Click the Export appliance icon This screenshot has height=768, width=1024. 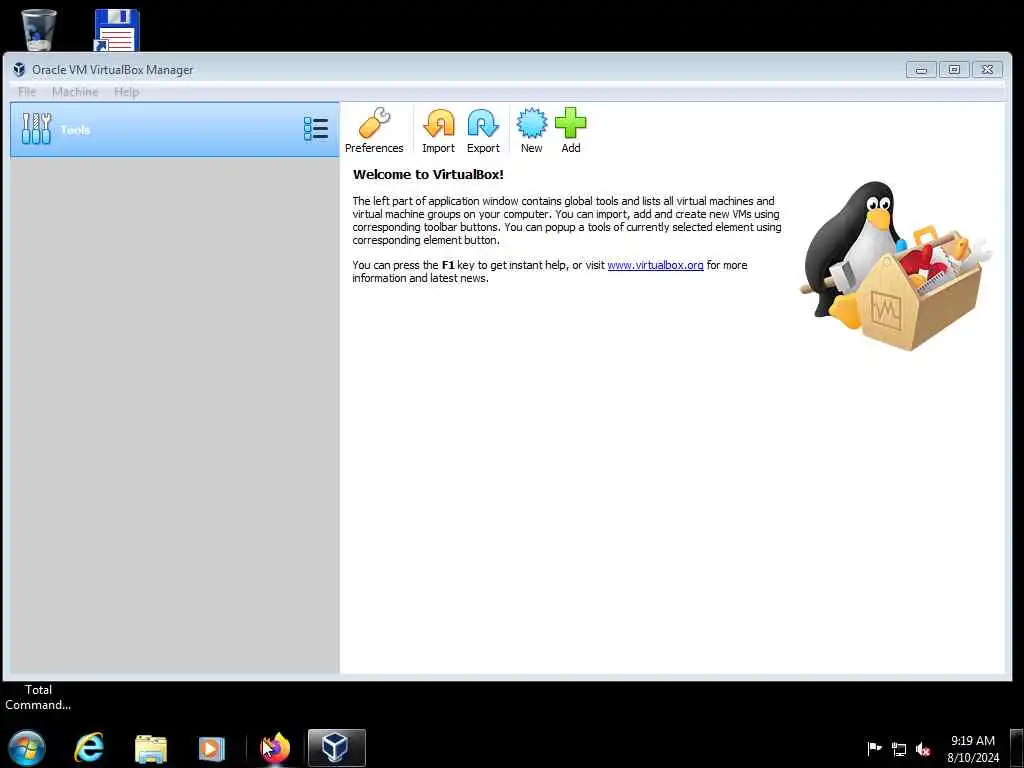pos(483,130)
